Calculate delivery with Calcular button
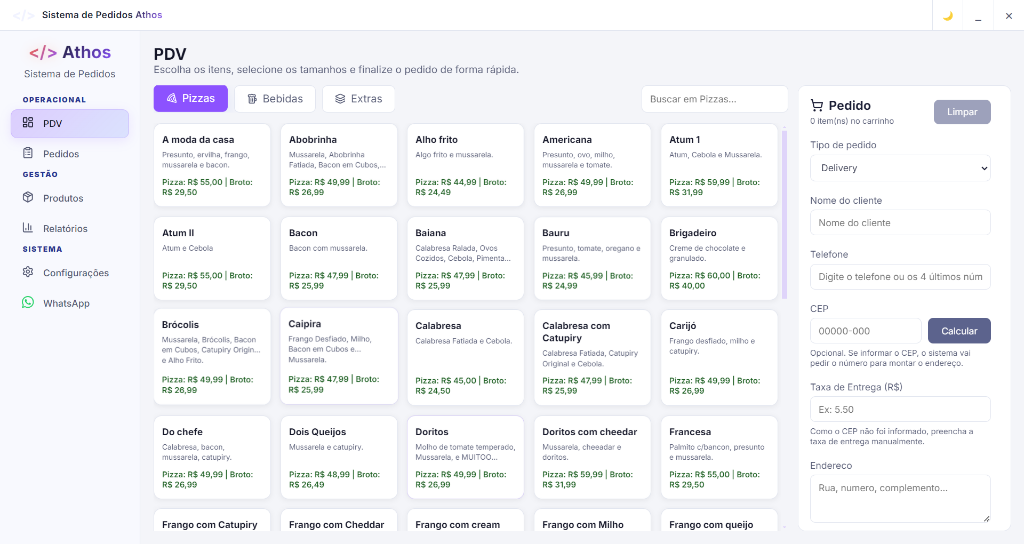This screenshot has height=544, width=1024. 959,330
